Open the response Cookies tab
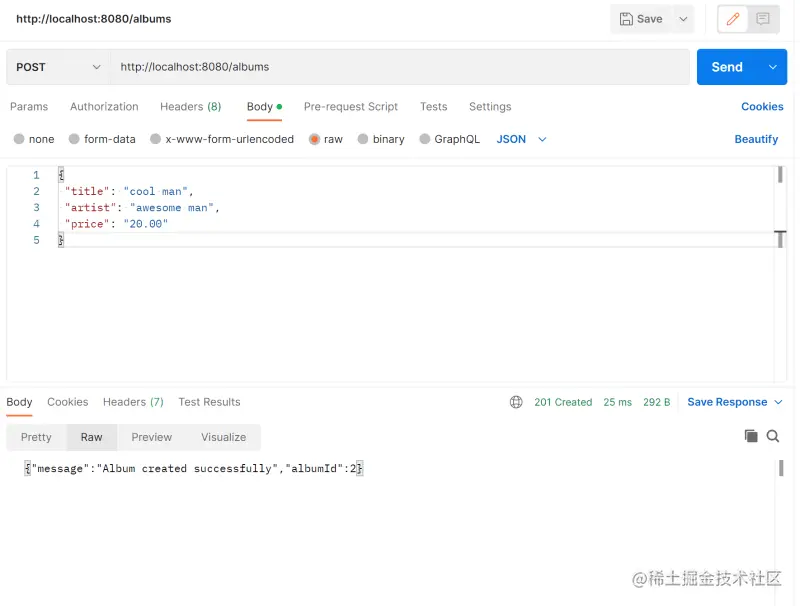The image size is (800, 606). [x=68, y=402]
